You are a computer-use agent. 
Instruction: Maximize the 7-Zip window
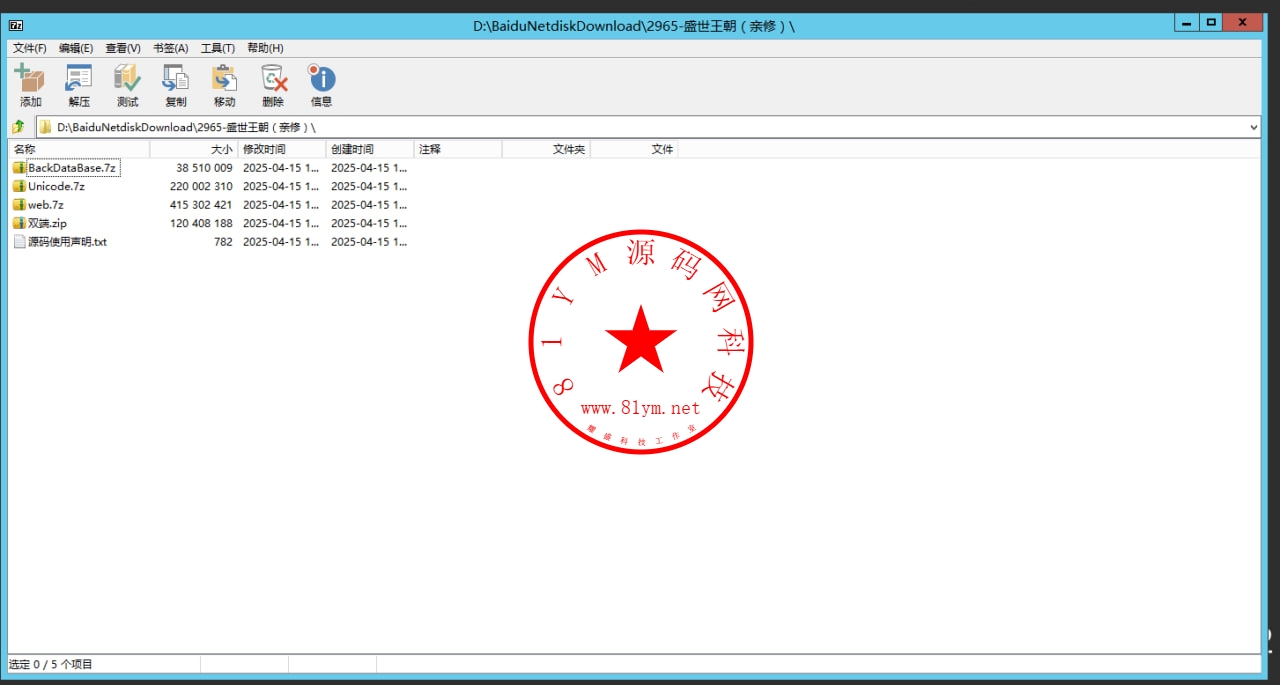pyautogui.click(x=1211, y=22)
